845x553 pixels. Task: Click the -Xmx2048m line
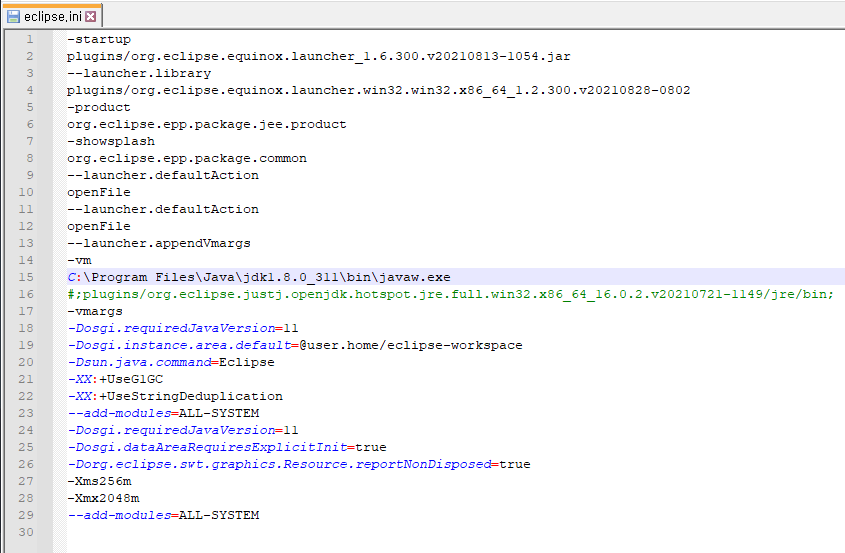[x=103, y=497]
